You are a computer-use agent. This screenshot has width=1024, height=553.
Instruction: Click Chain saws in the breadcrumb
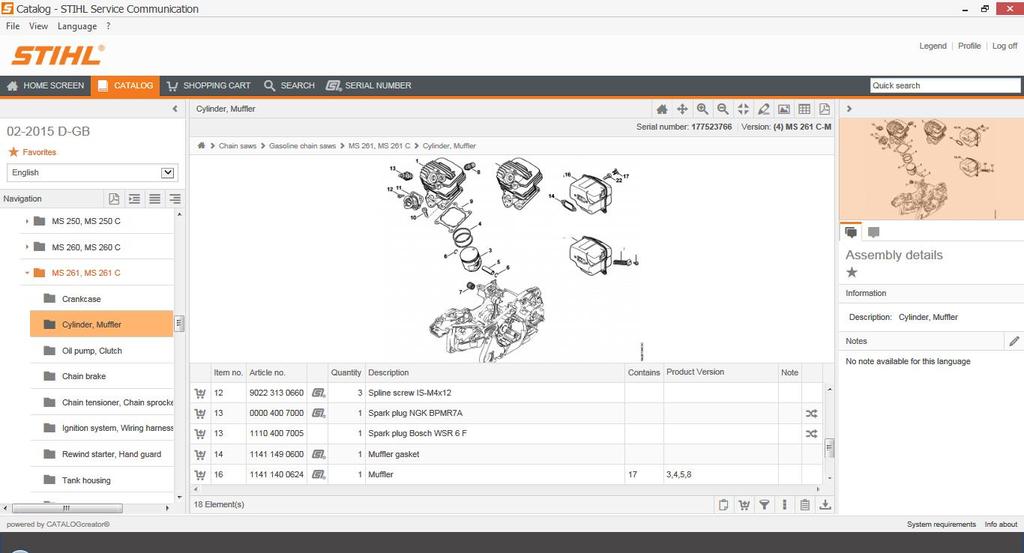(238, 146)
